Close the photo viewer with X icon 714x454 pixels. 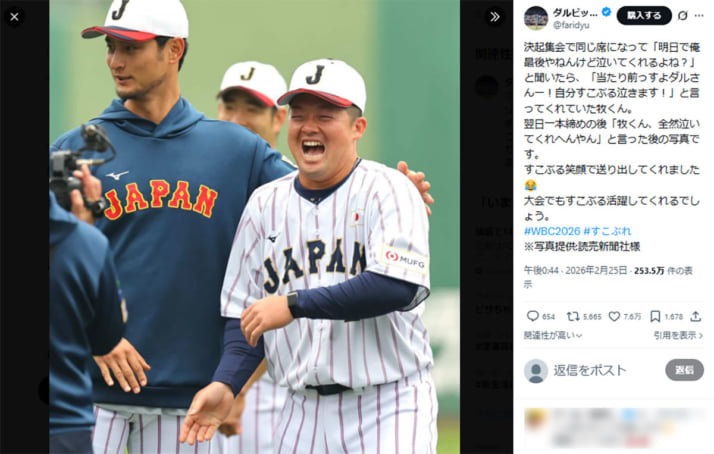15,17
